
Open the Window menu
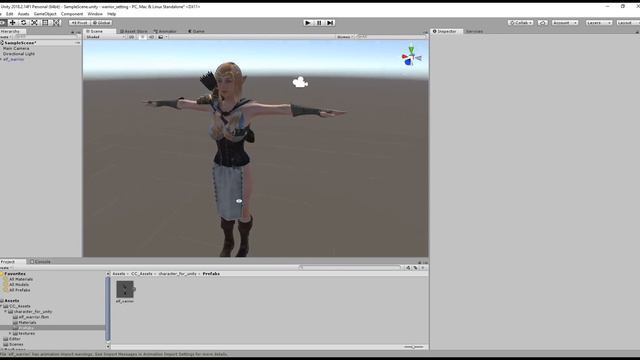tap(95, 14)
